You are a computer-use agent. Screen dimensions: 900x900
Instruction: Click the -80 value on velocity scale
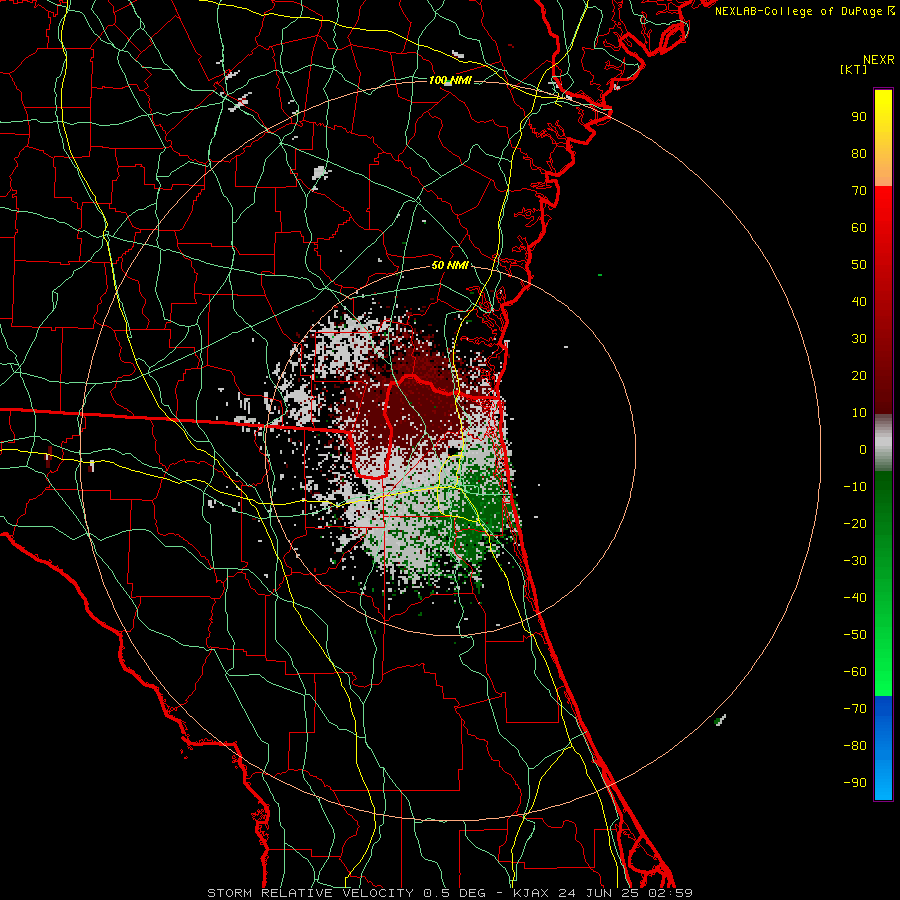coord(855,746)
